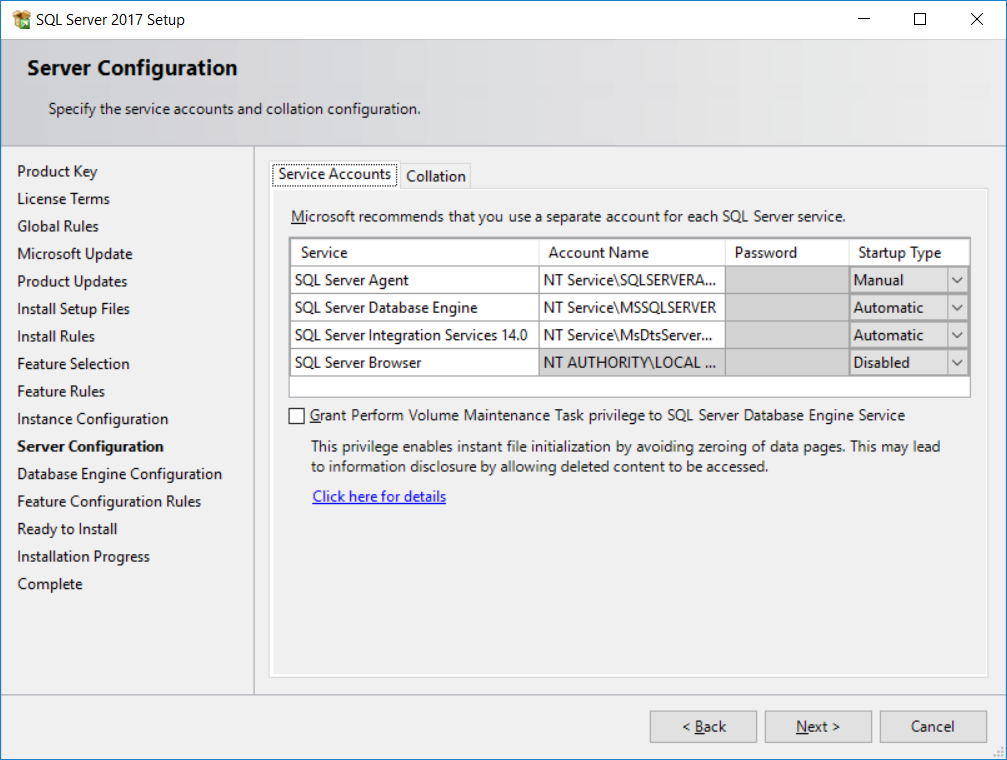Open Startup Type dropdown for Integration Services 14.0
Viewport: 1007px width, 760px height.
pyautogui.click(x=957, y=335)
